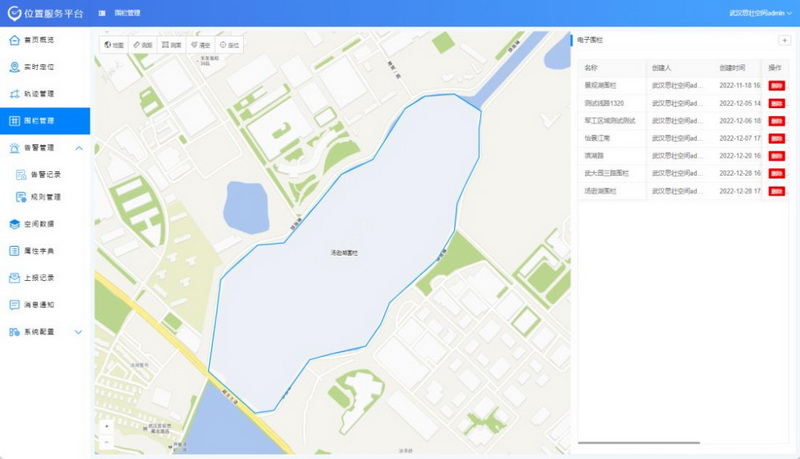Click the locate (定位) toolbar button
This screenshot has width=800, height=459.
pyautogui.click(x=229, y=45)
